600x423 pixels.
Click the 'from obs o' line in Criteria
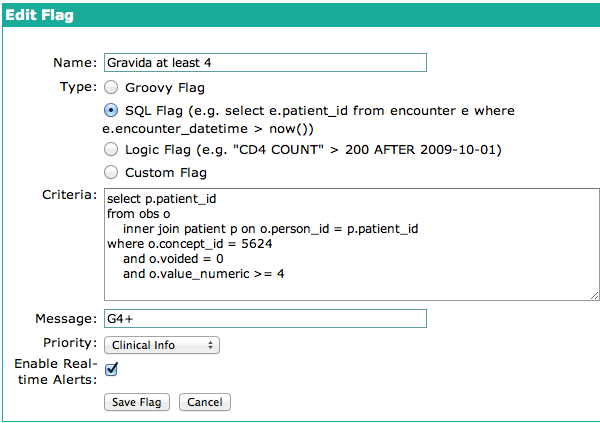[x=137, y=214]
